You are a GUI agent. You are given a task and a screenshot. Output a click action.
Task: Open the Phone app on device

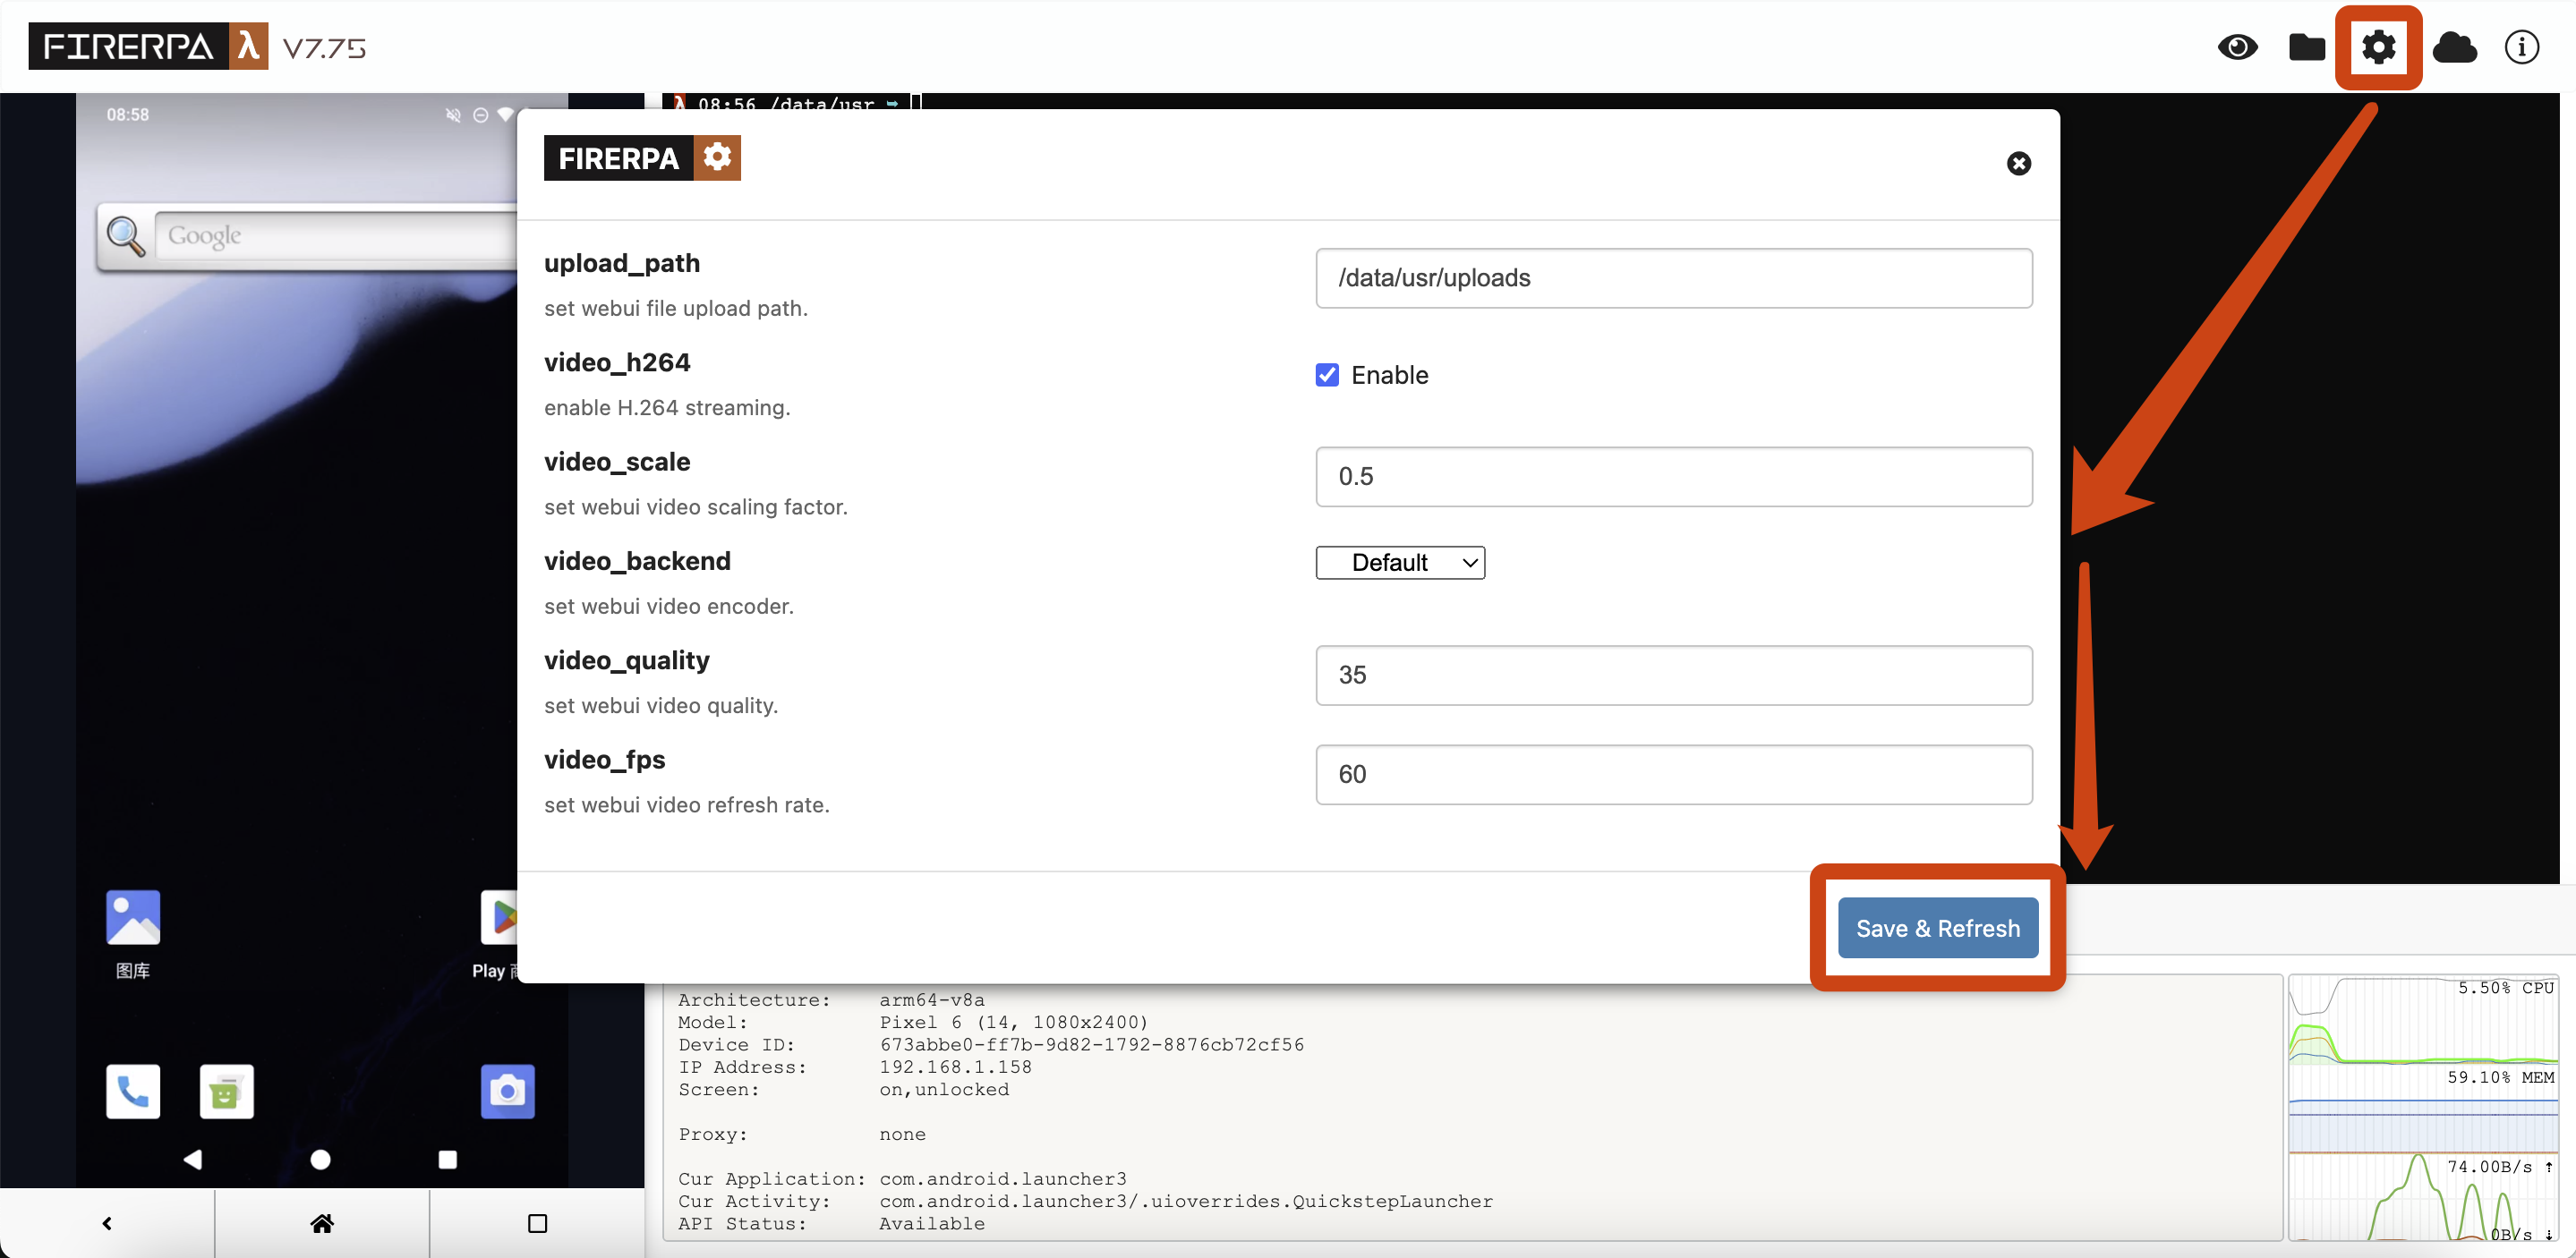click(133, 1091)
